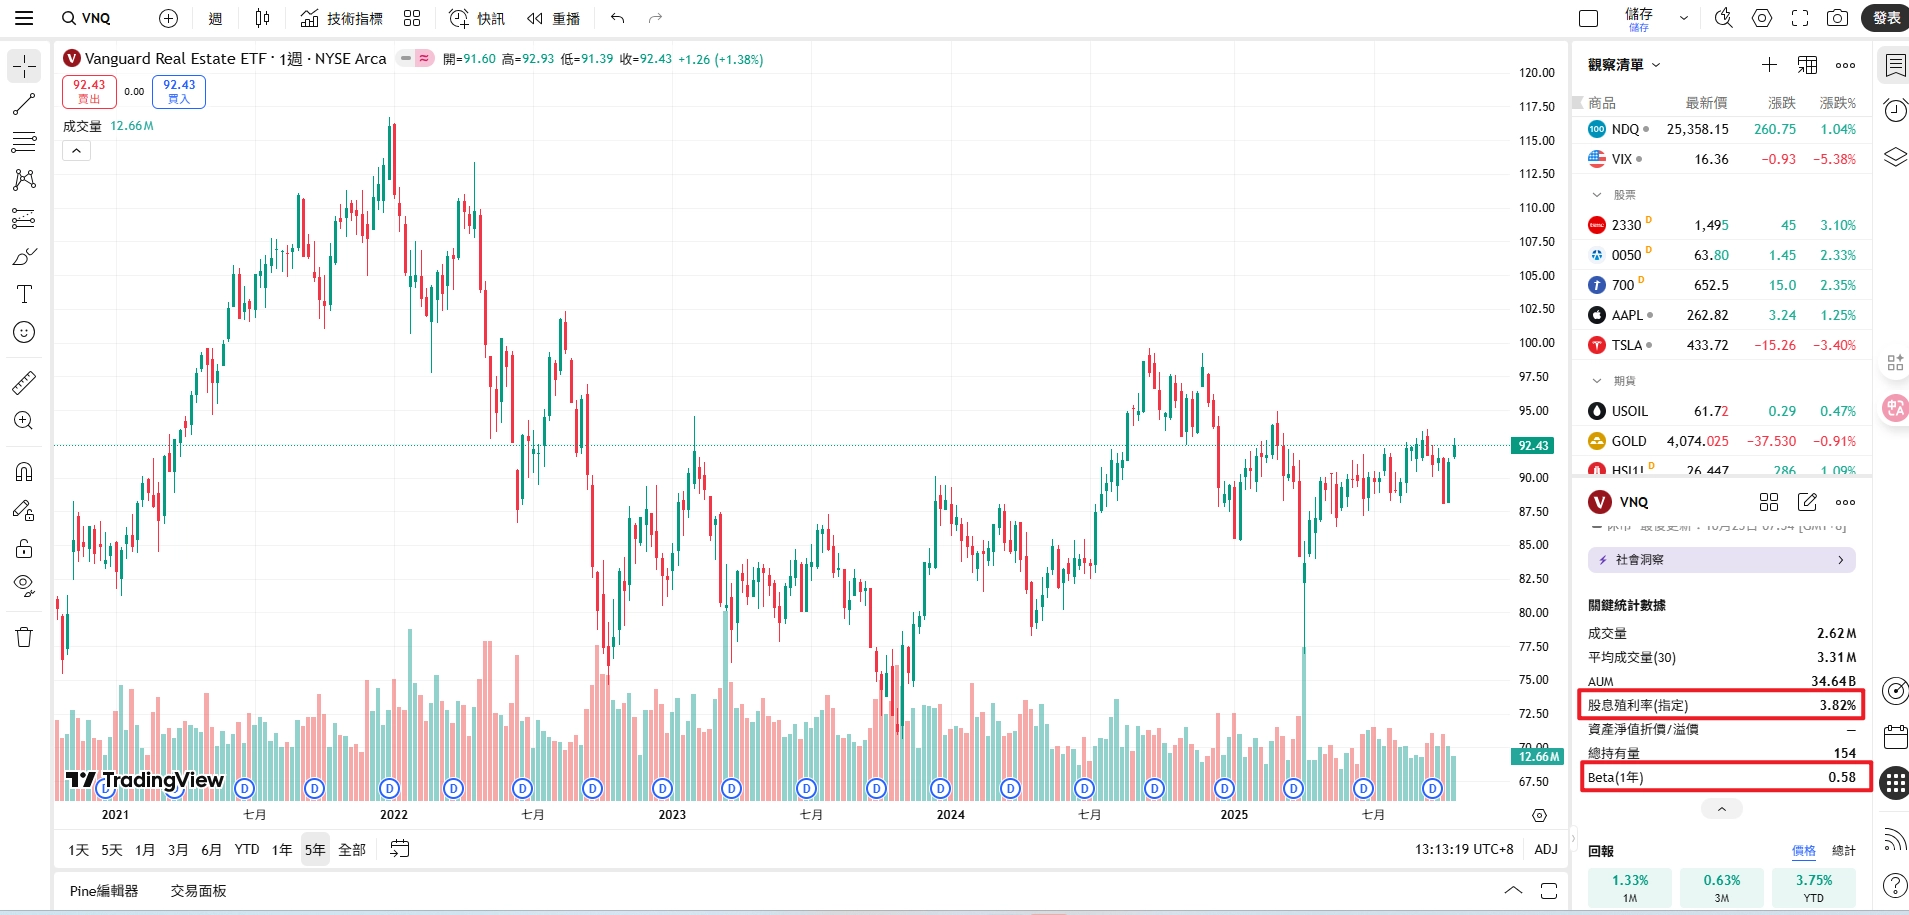Open the 交易面板 tab
Screen dimensions: 1909x915
pos(198,891)
